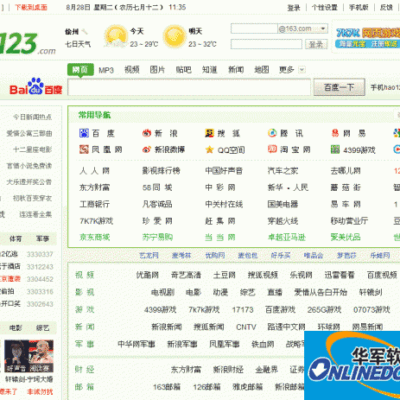
Task: Open the @163.com mail domain dropdown
Action: (322, 29)
